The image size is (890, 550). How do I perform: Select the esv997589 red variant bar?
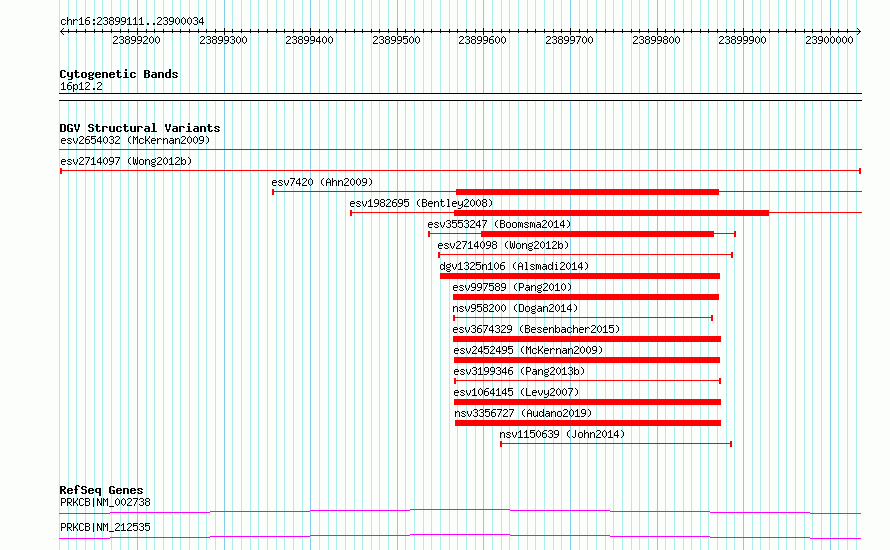[x=586, y=297]
